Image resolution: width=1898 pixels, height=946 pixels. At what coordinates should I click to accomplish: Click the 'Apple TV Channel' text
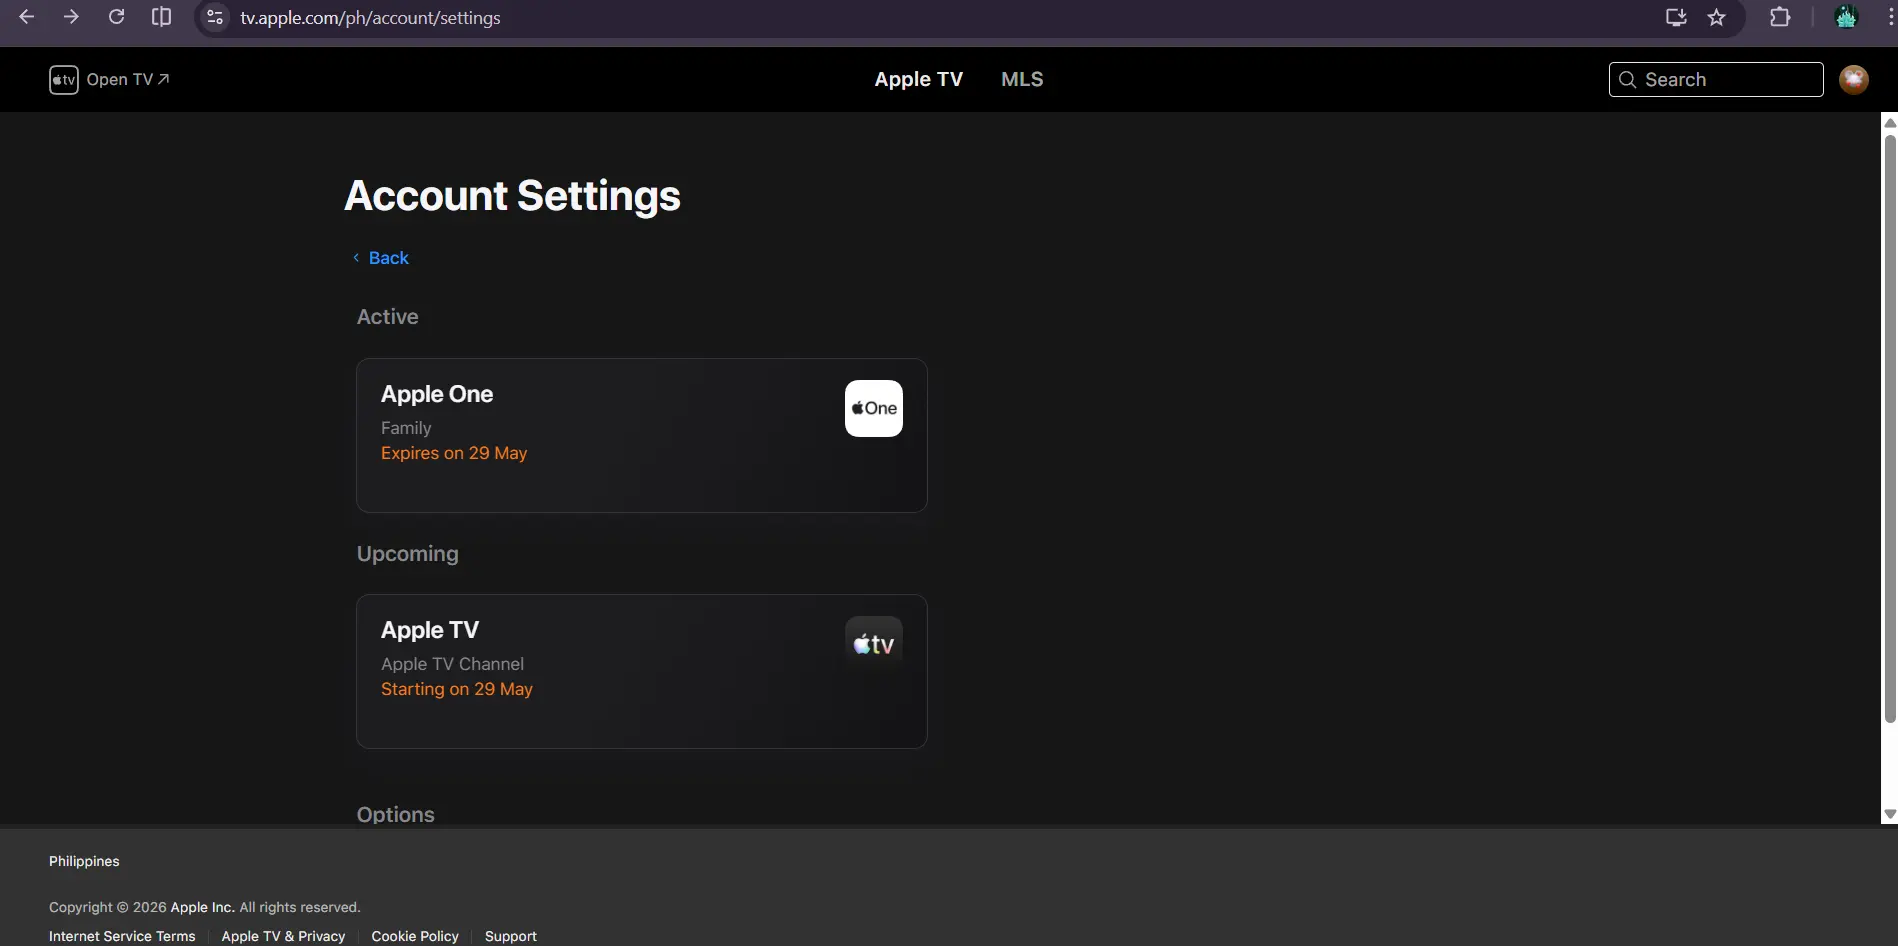click(x=452, y=664)
